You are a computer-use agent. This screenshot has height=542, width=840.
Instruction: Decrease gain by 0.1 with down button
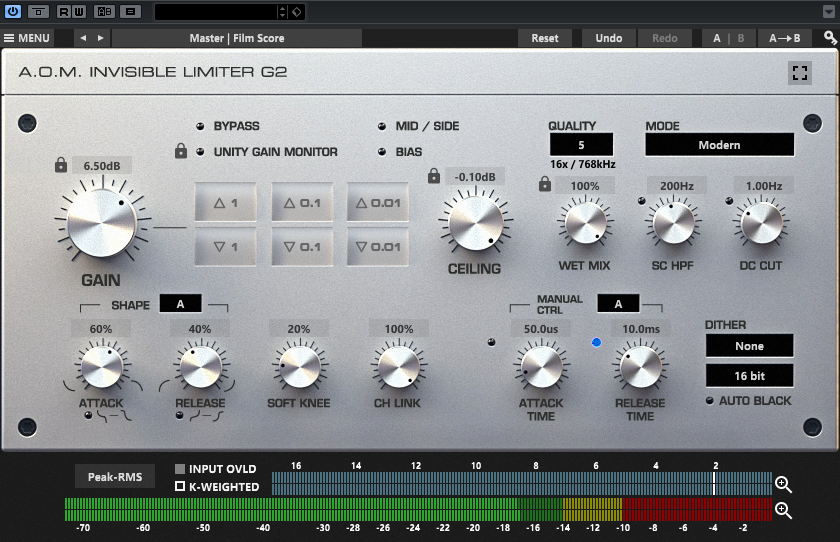[x=302, y=247]
